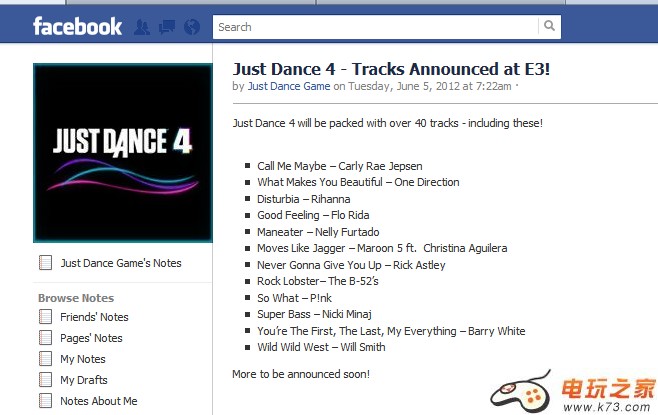Click the icon beside Notes About Me
Viewport: 658px width, 415px height.
click(45, 401)
